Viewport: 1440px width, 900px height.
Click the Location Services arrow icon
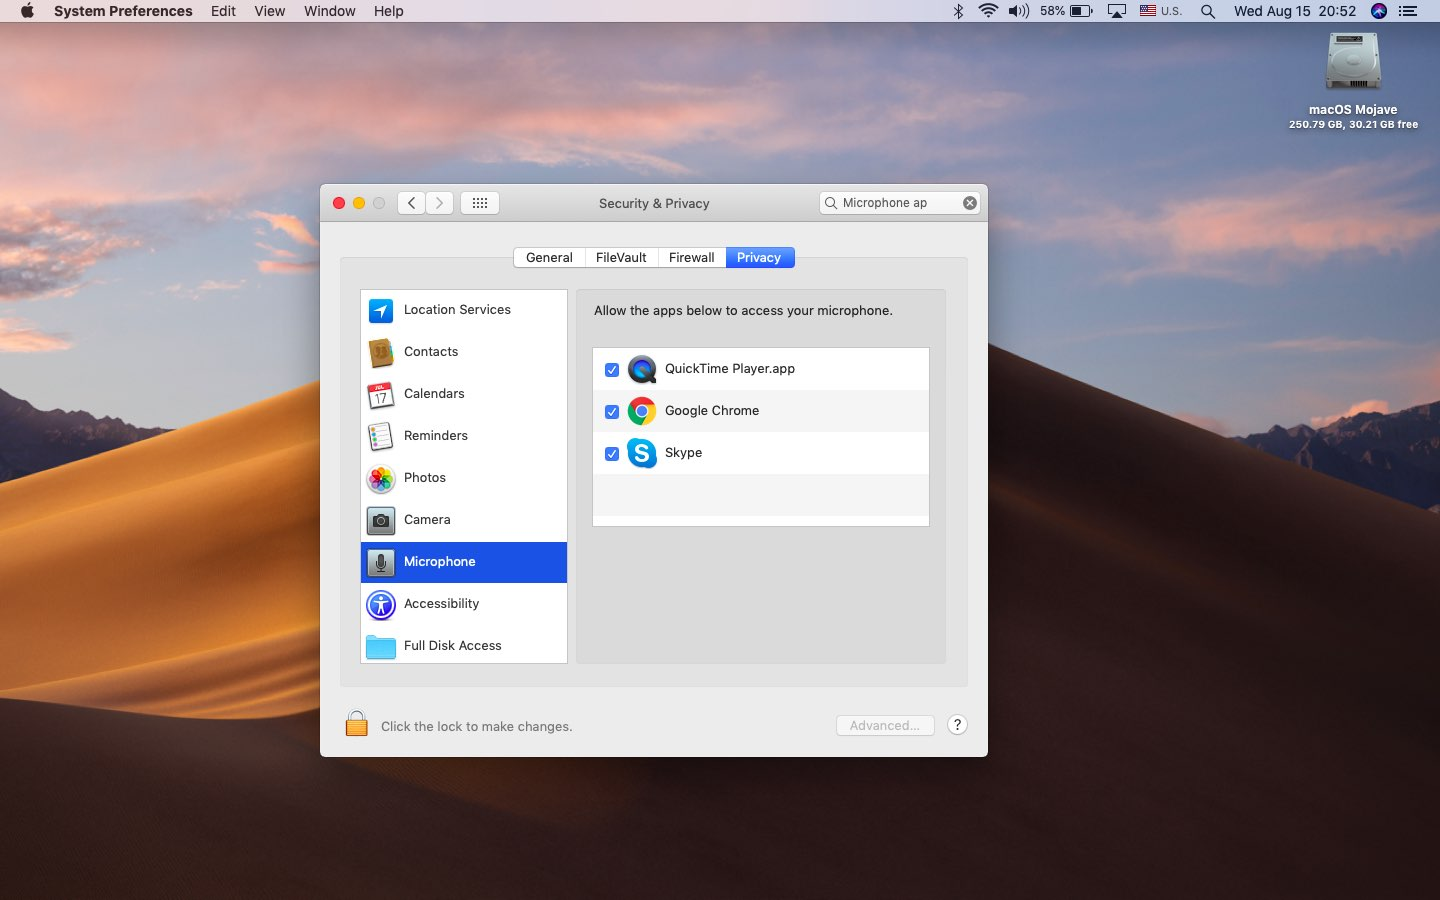tap(381, 311)
